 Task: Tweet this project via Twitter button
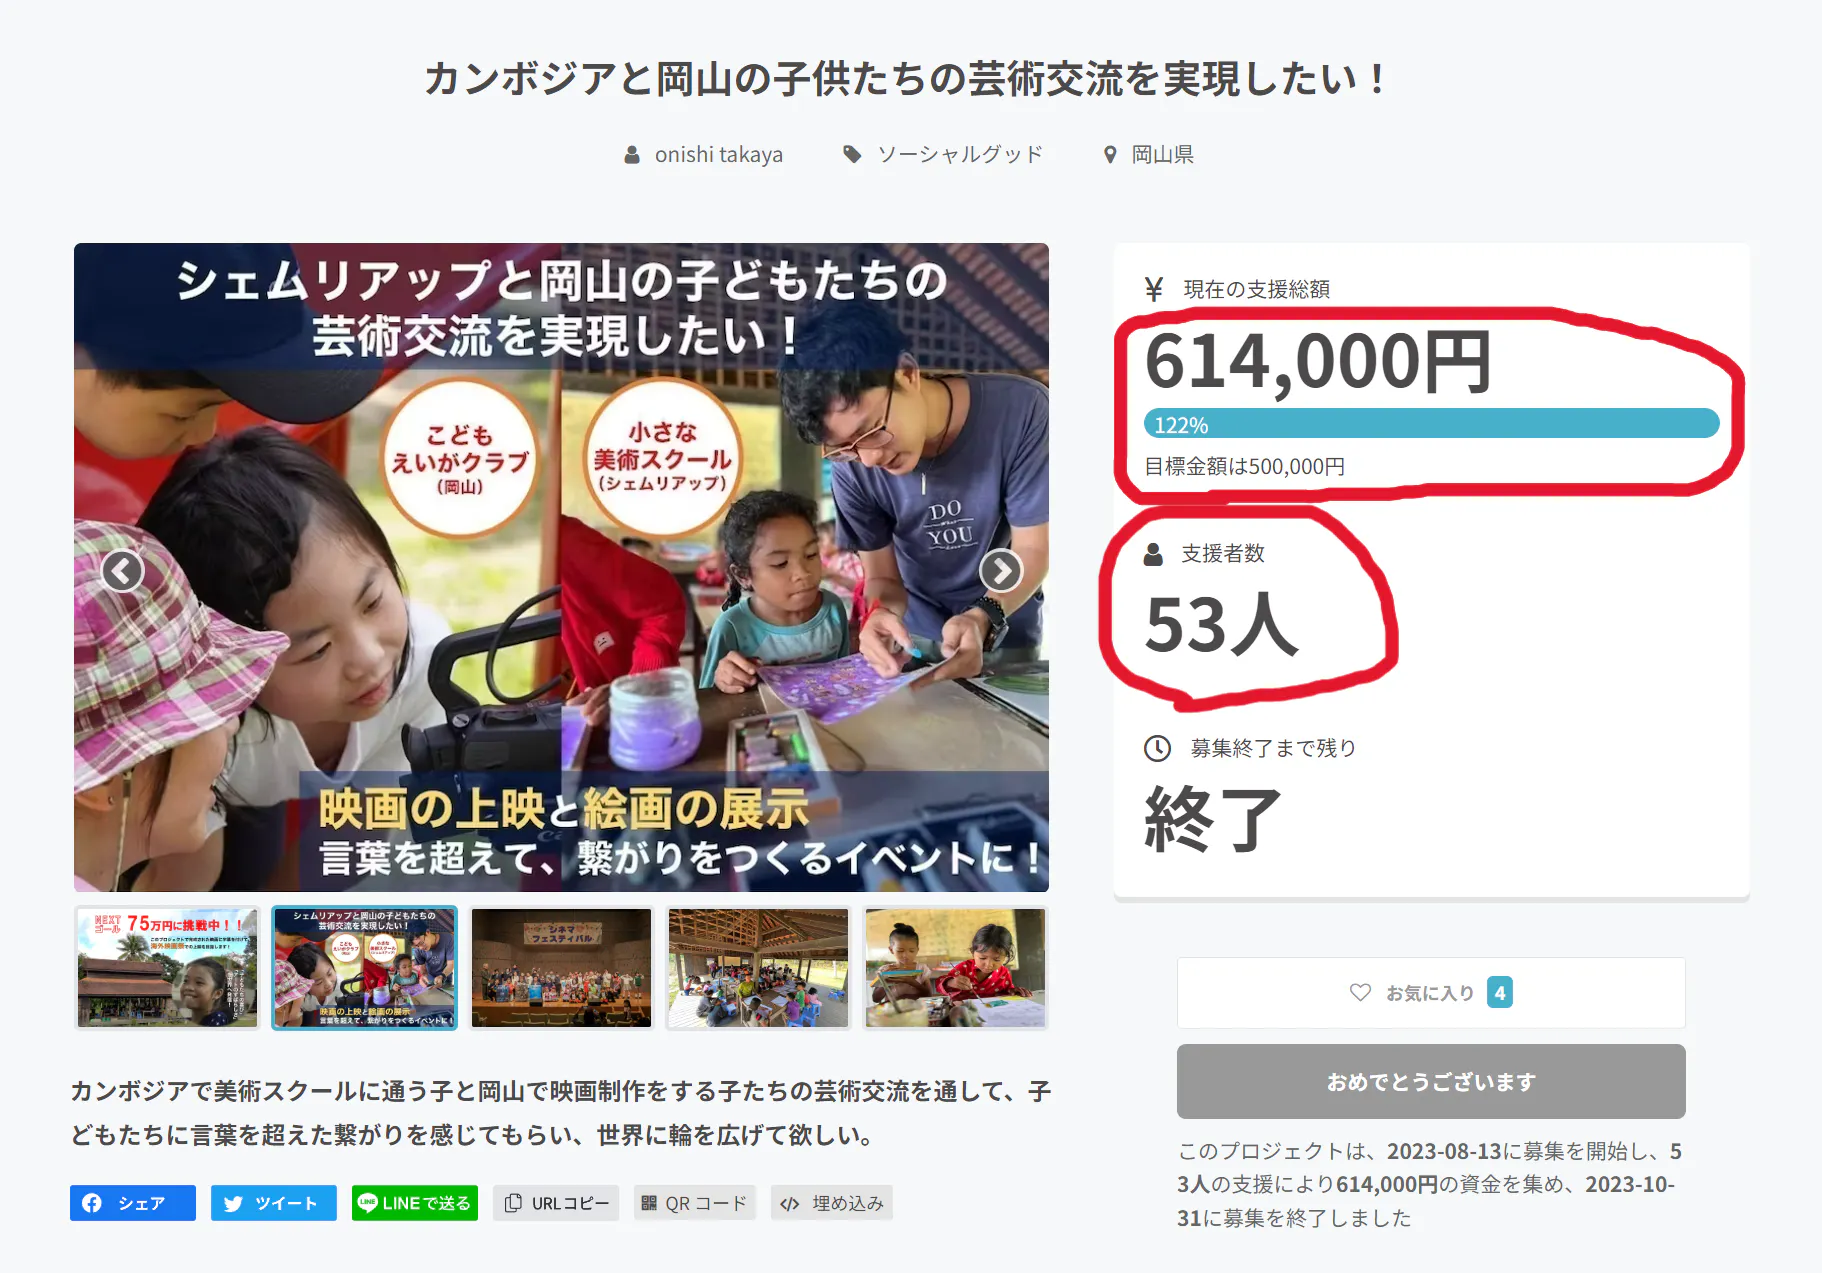273,1203
